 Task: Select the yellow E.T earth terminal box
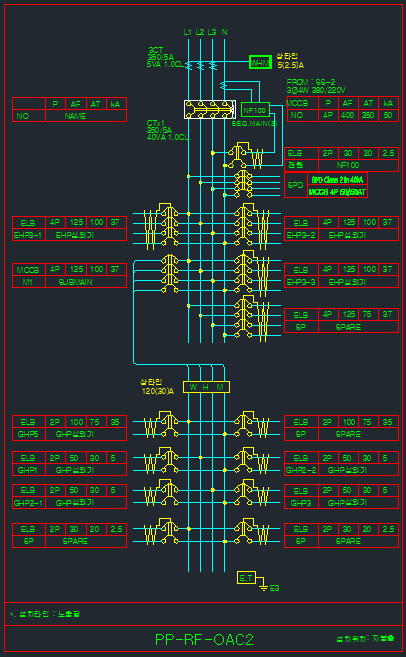pos(246,578)
